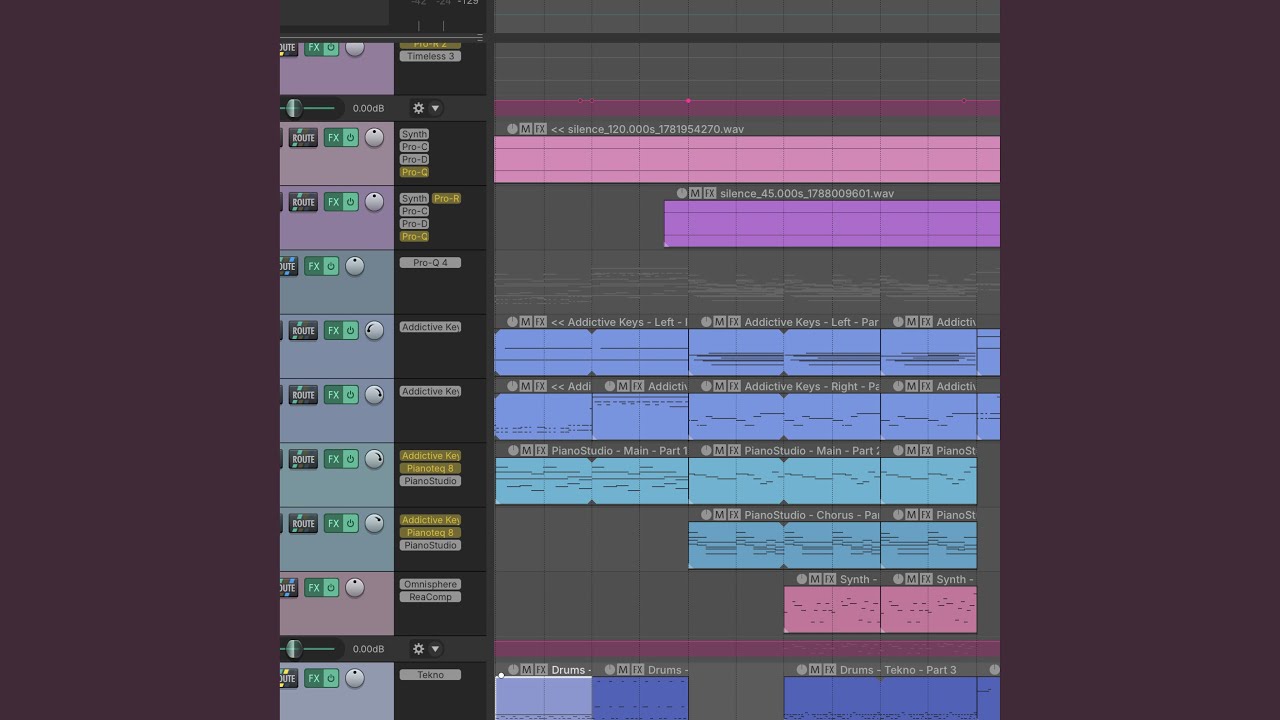This screenshot has width=1280, height=720.
Task: Open the FX chain on the Omnisphere track
Action: (x=314, y=588)
